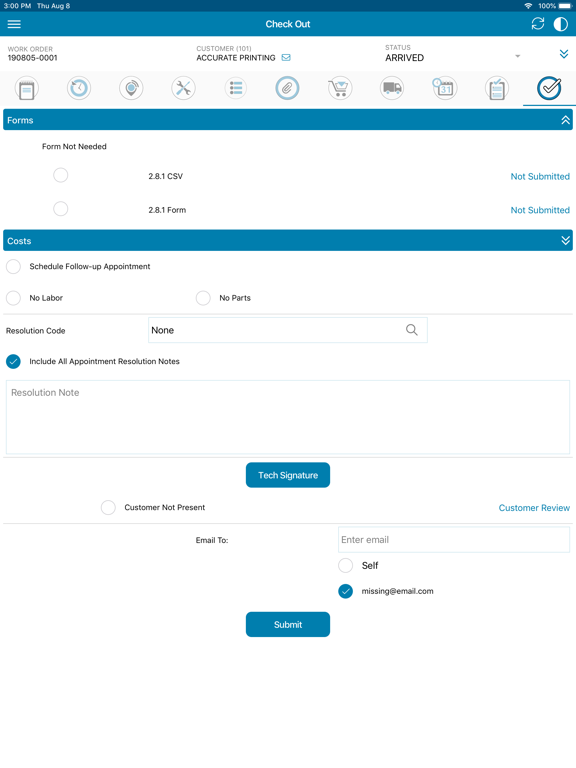
Task: Open the calendar schedule tab icon
Action: (444, 89)
